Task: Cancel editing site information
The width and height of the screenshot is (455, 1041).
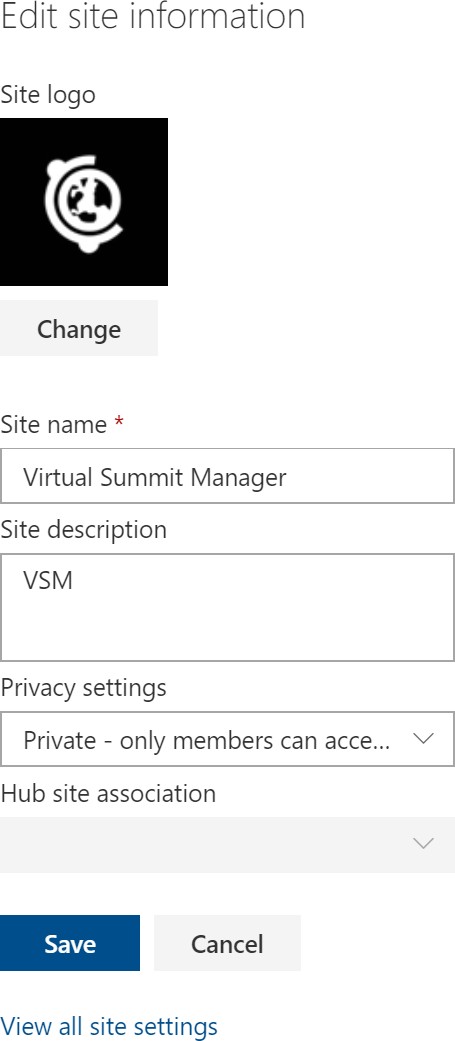Action: click(x=227, y=943)
